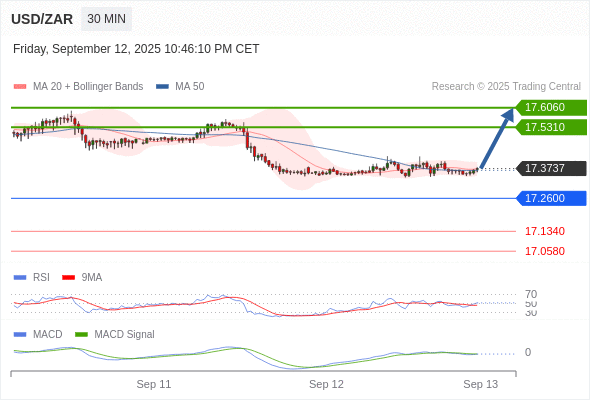Click the green MACD Signal legend swatch

click(81, 335)
